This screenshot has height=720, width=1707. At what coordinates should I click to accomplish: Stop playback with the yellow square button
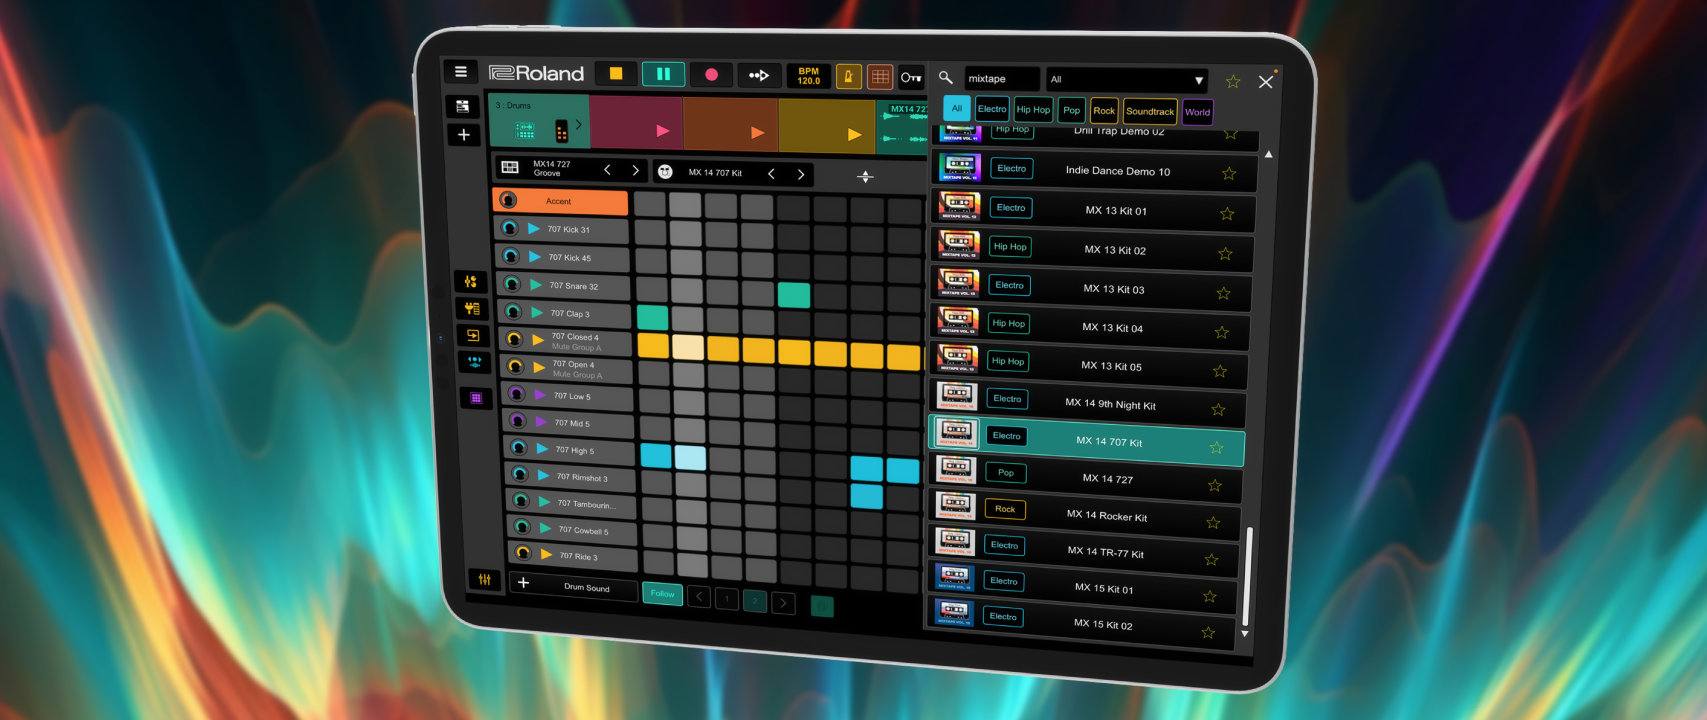(616, 74)
